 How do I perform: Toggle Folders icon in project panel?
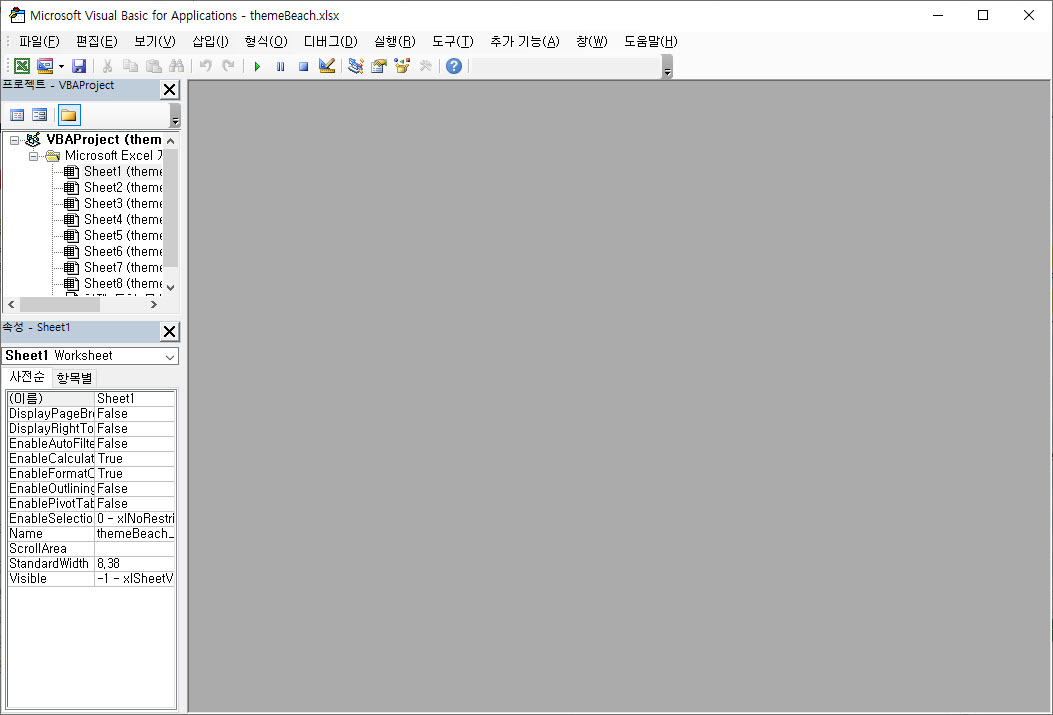[x=68, y=115]
